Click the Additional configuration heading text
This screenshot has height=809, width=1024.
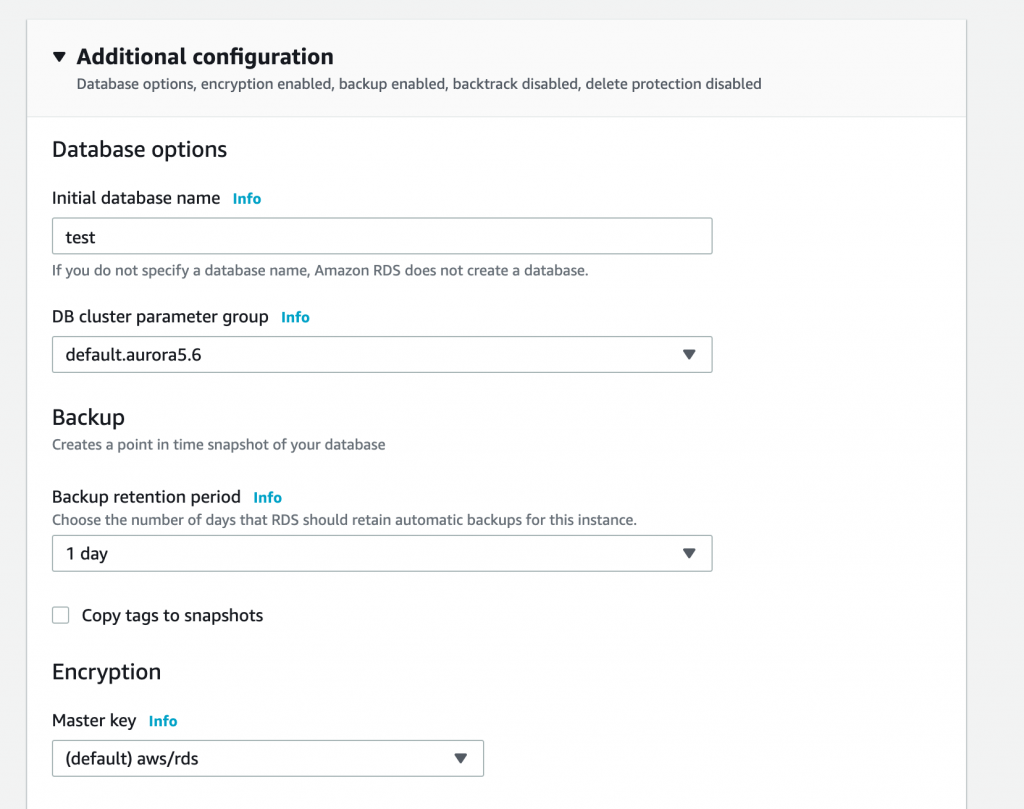pos(205,57)
